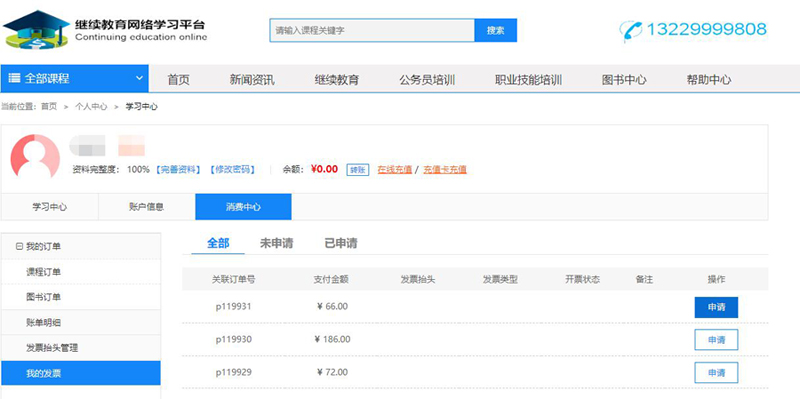Click 申请 for order p119931
This screenshot has height=399, width=800.
click(x=716, y=307)
